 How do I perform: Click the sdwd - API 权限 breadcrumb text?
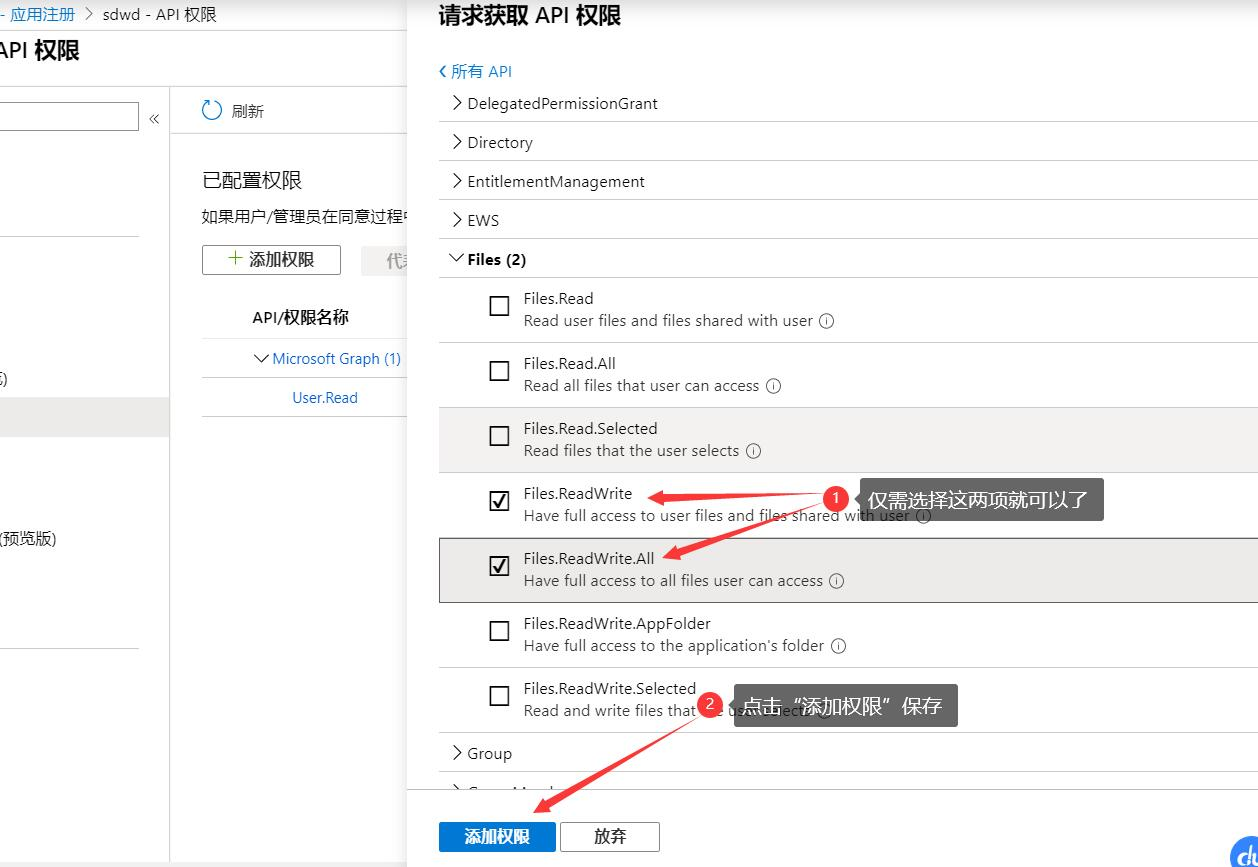[160, 14]
